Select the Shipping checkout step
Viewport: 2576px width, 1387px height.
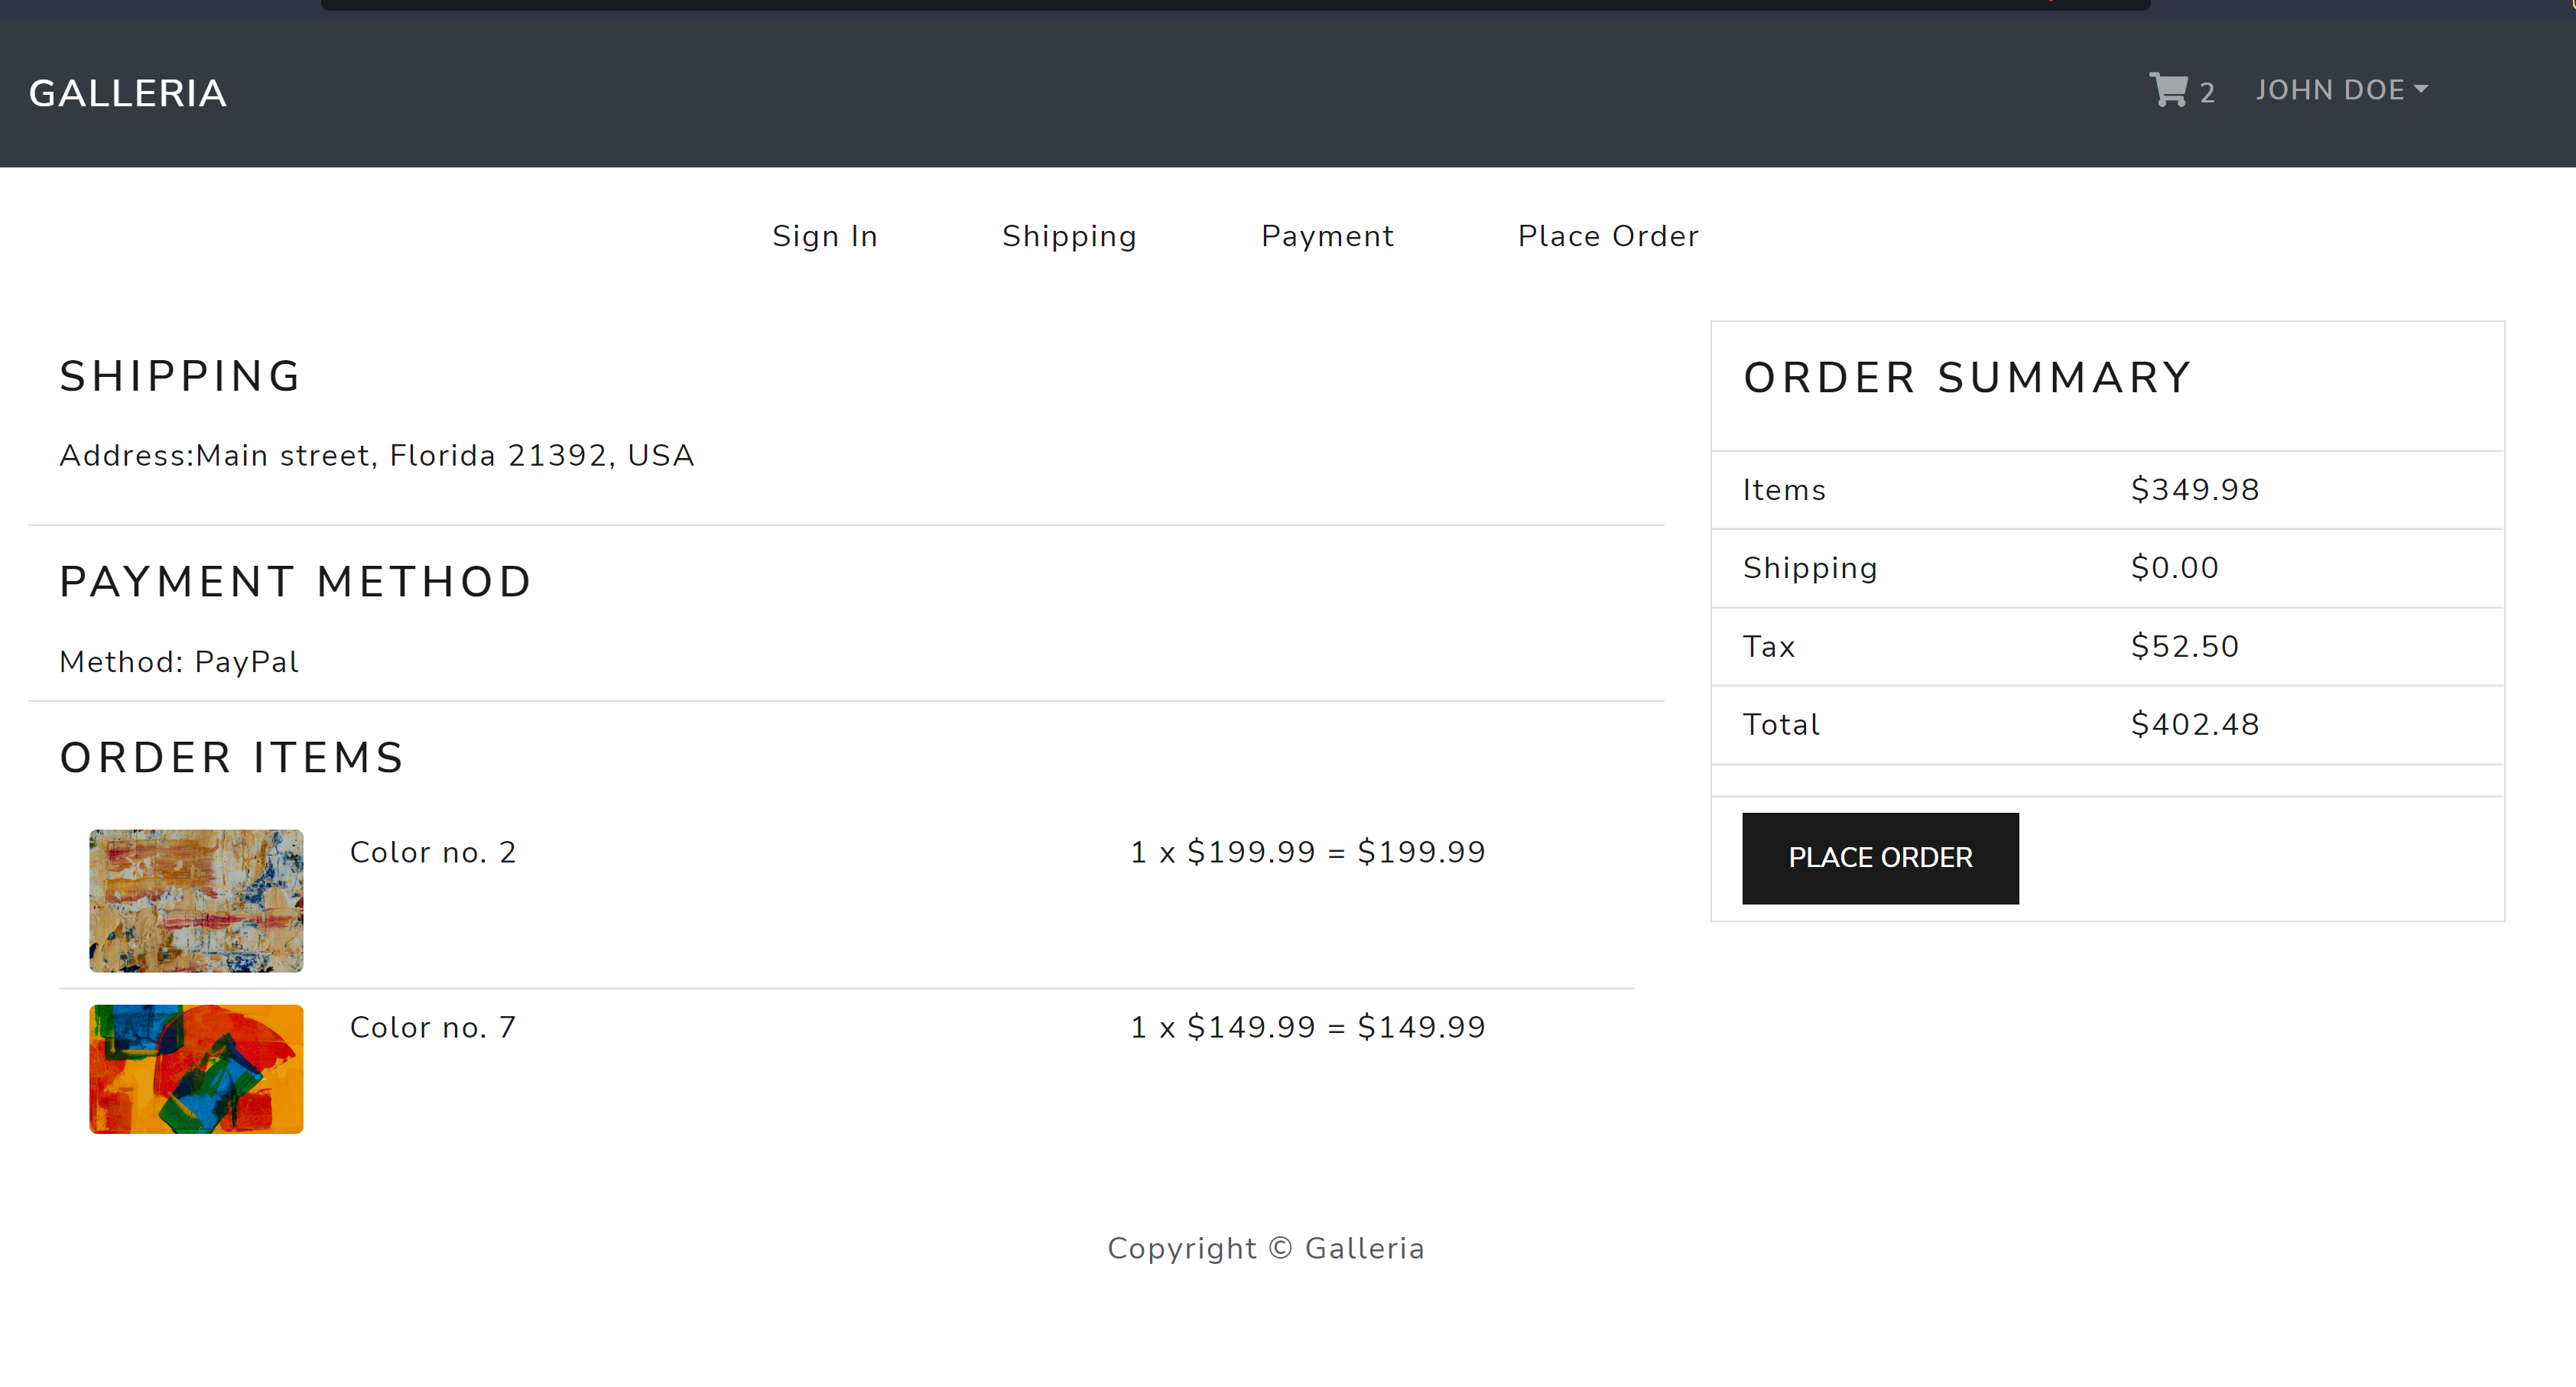pos(1069,236)
